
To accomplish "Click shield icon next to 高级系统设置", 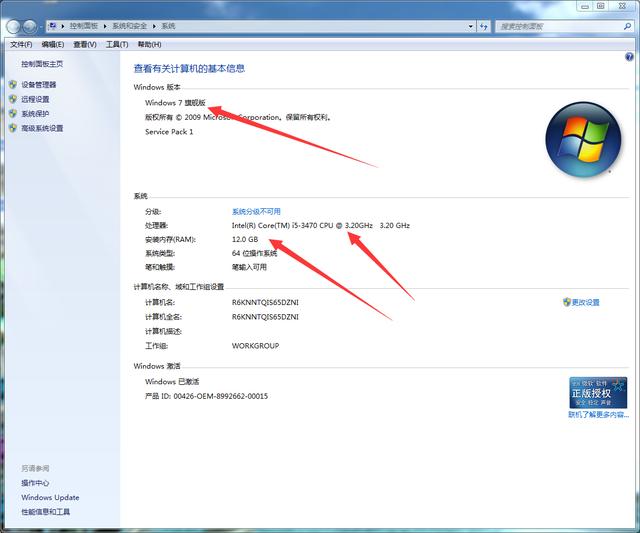I will point(13,128).
